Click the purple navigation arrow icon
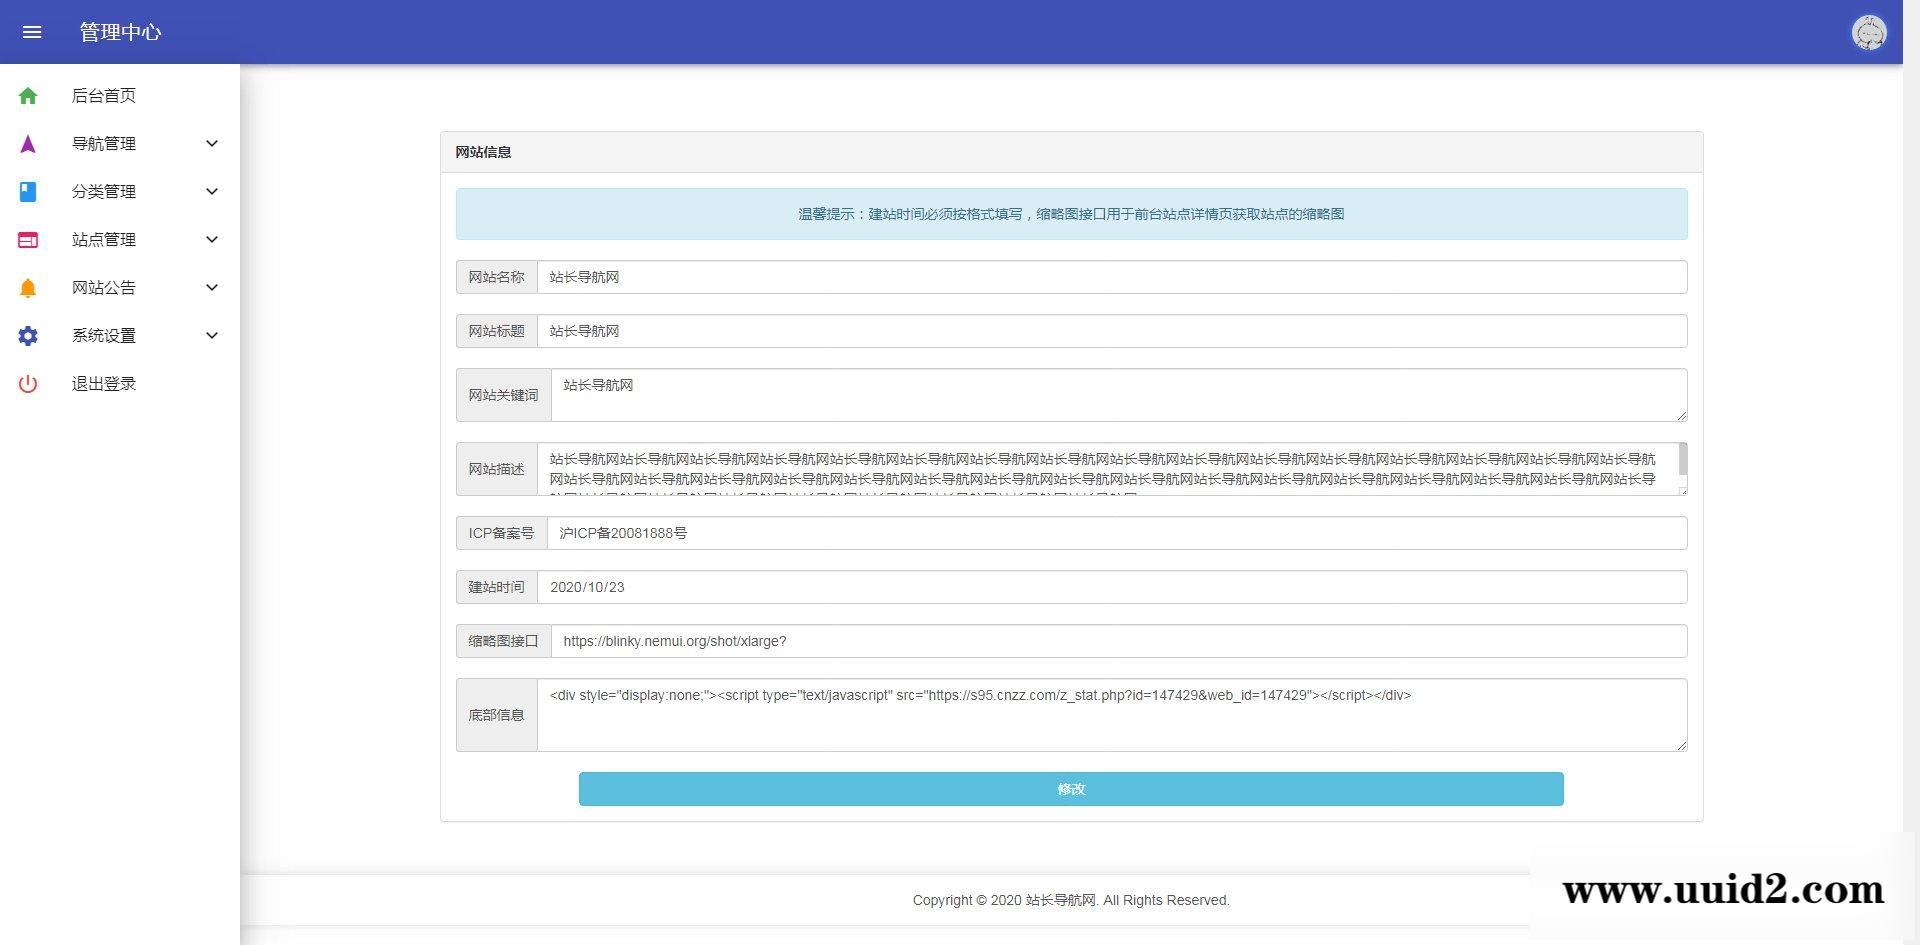 coord(28,144)
